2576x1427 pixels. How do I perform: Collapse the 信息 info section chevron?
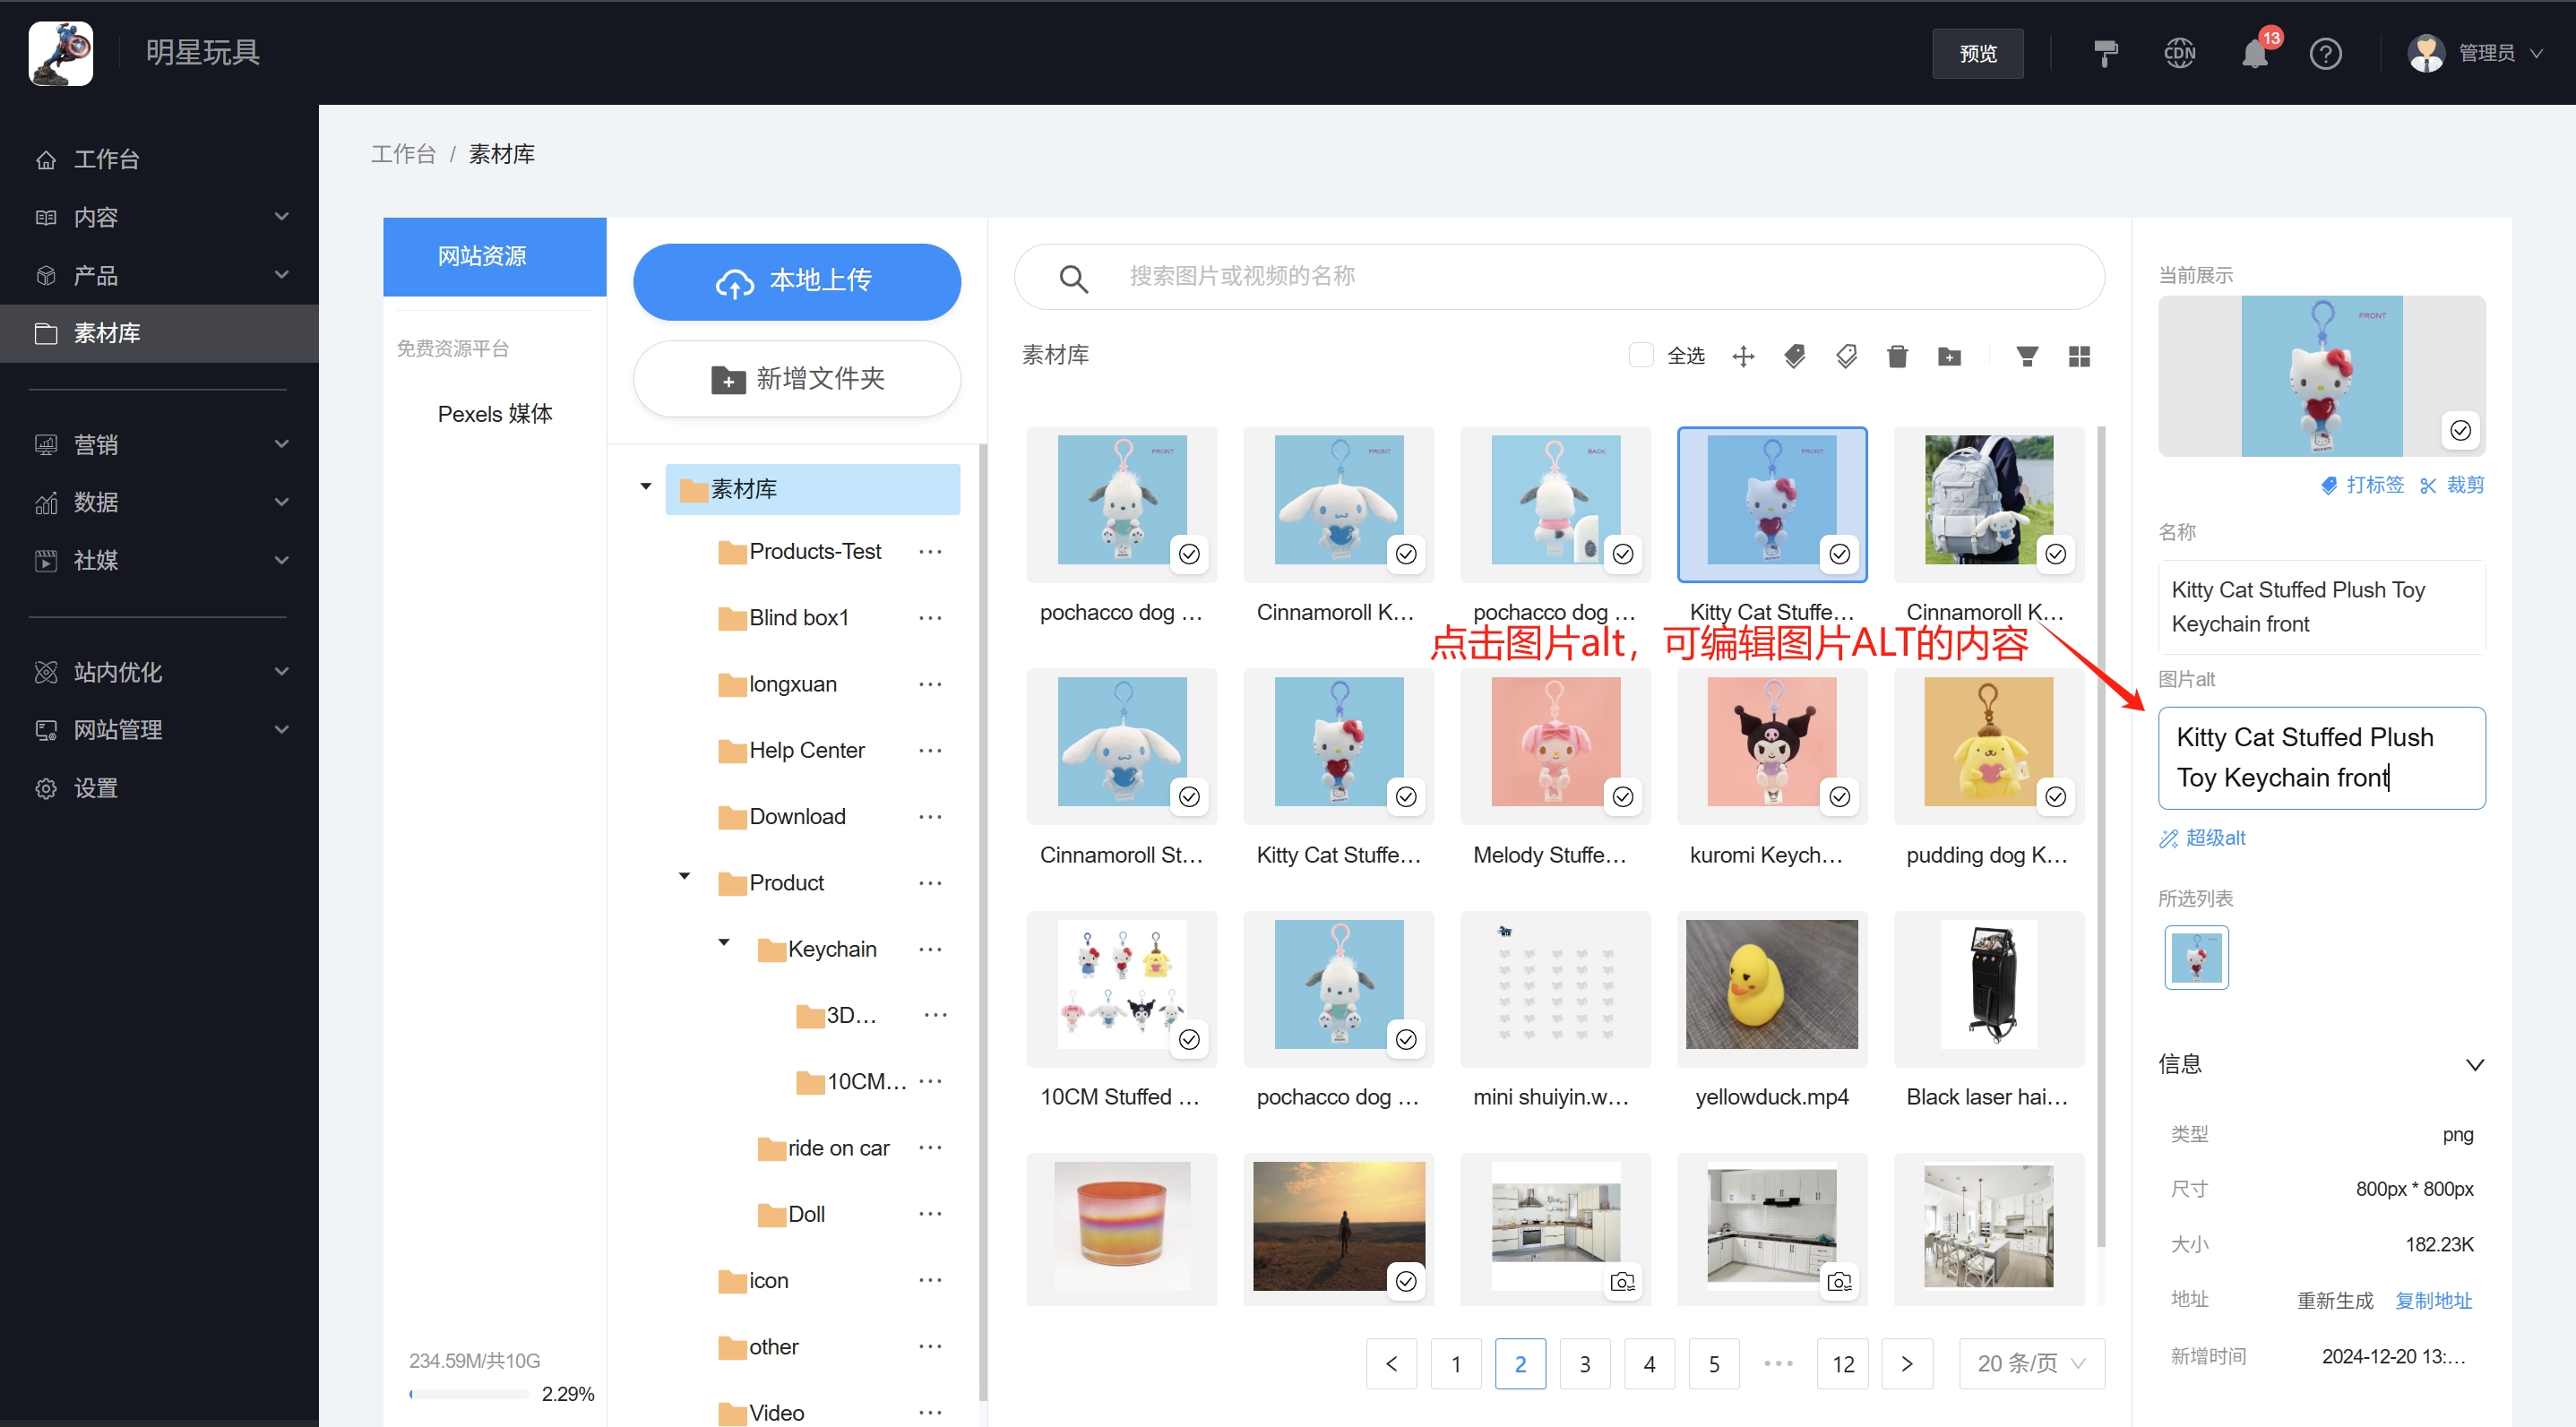click(2474, 1065)
